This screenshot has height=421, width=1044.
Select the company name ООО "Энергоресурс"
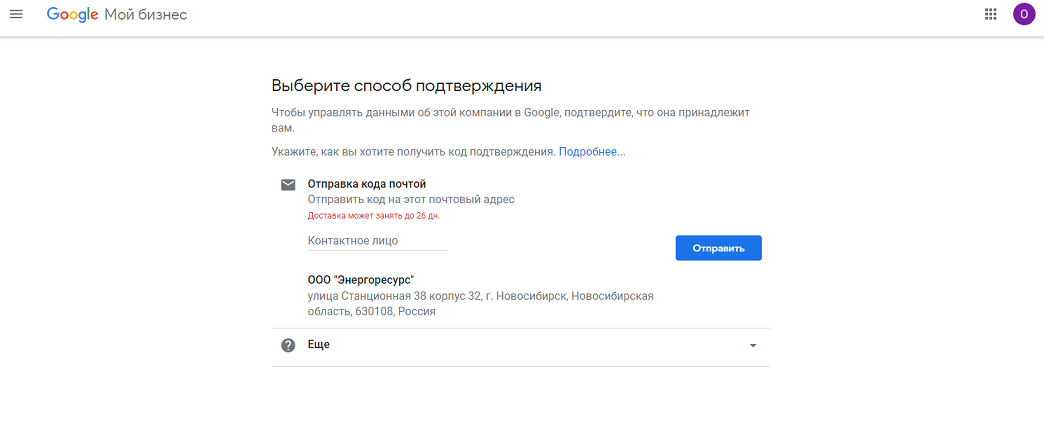click(x=360, y=280)
